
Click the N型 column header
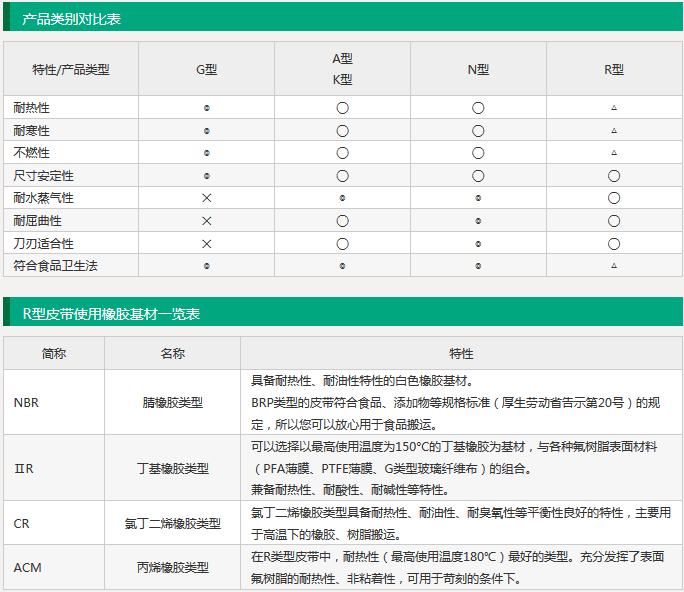tap(478, 69)
